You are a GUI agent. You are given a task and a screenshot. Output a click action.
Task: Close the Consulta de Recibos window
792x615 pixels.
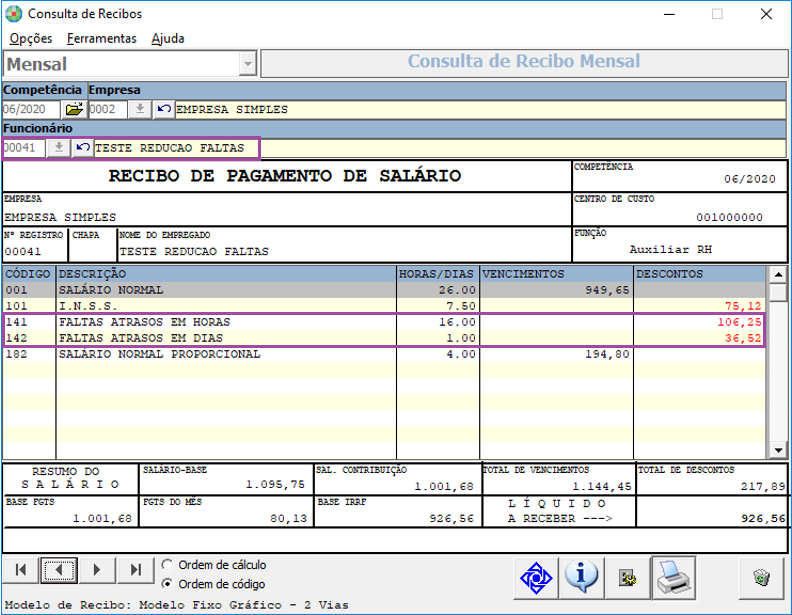coord(766,14)
